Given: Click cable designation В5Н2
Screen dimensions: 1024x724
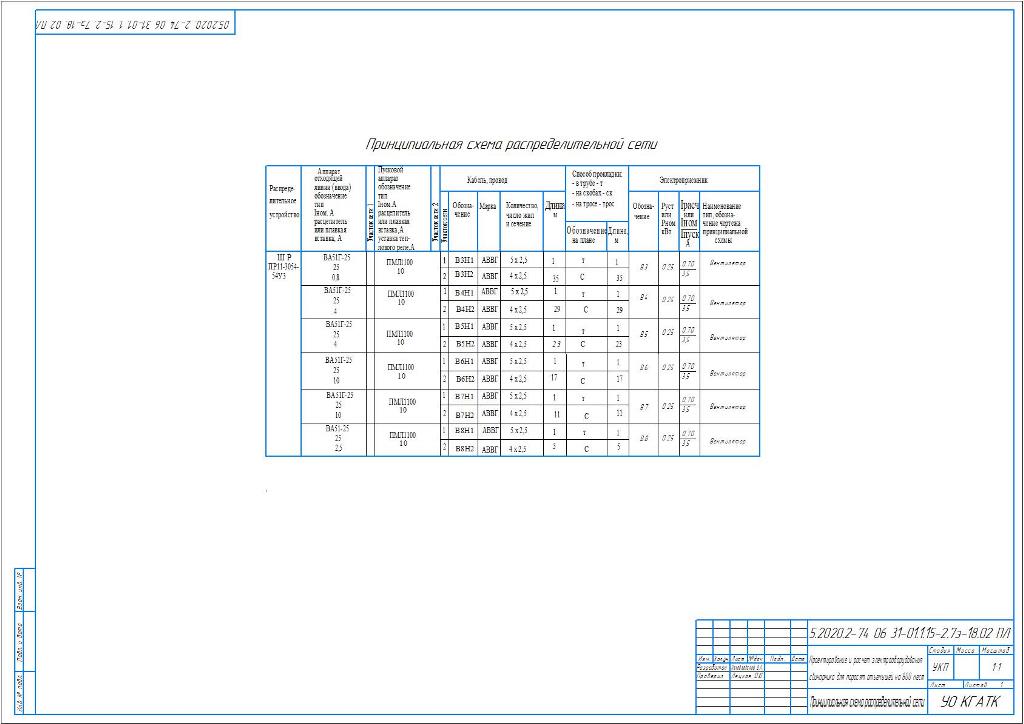Looking at the screenshot, I should (464, 344).
